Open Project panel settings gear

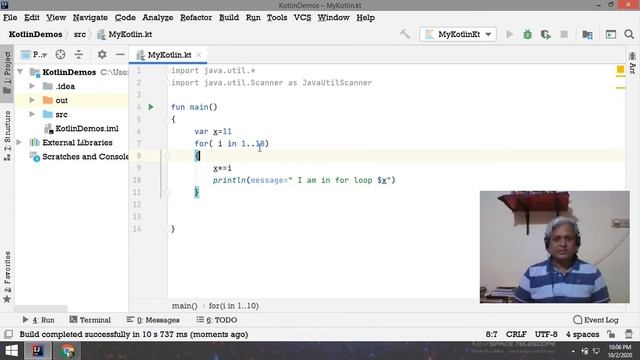point(102,55)
